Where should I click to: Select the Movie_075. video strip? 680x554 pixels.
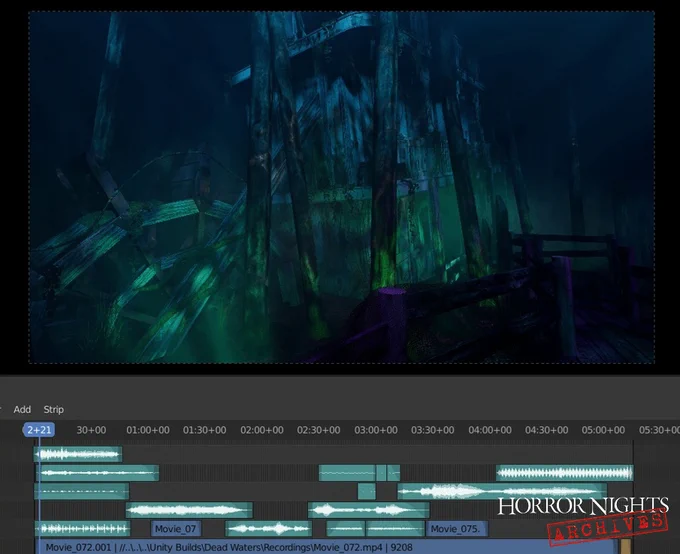[x=457, y=529]
